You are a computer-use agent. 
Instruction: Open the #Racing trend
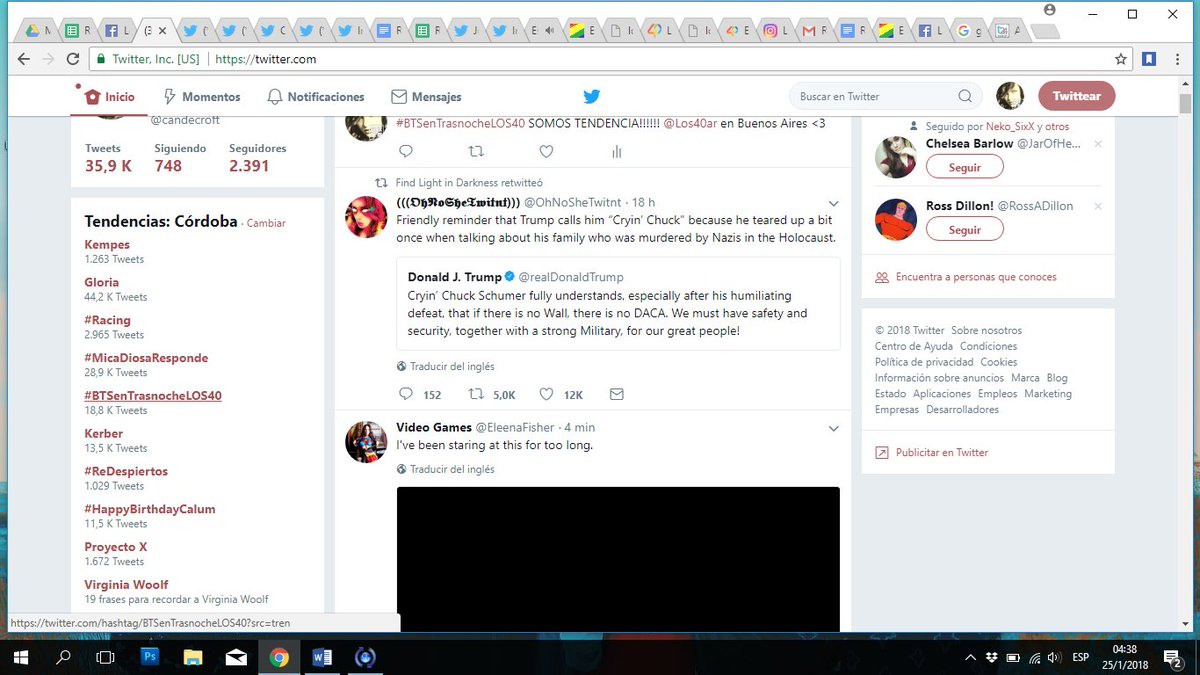pyautogui.click(x=108, y=320)
